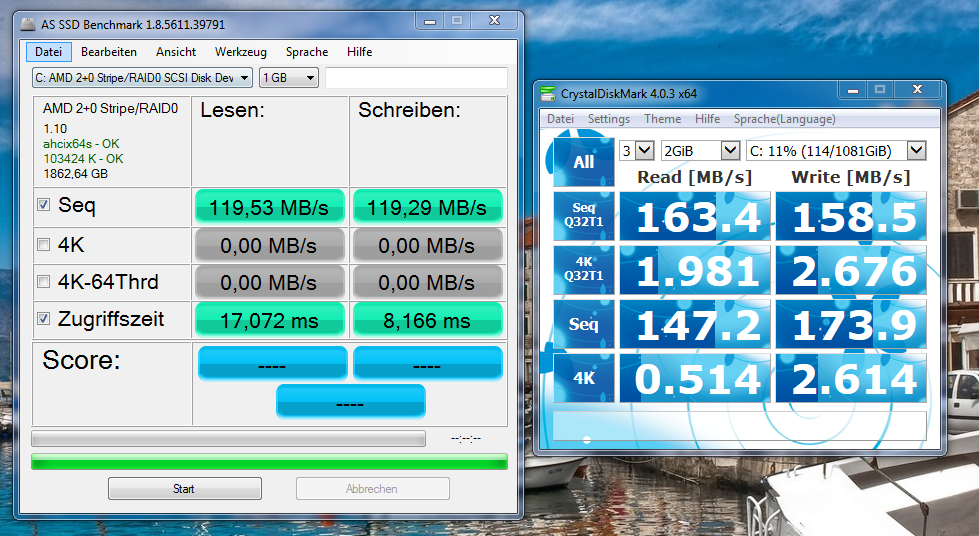Click the AS SSD Benchmark title bar icon

pos(28,24)
